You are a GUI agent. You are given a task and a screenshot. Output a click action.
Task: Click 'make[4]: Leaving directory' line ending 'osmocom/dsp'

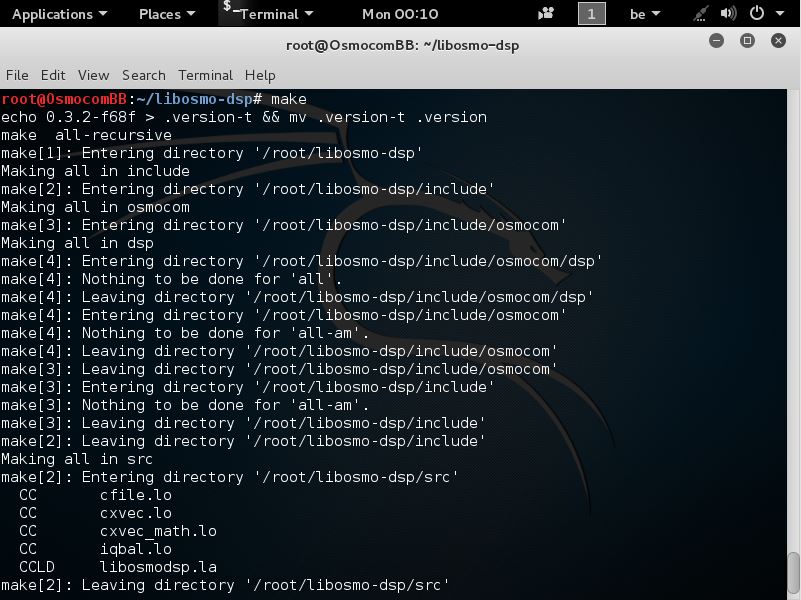[x=297, y=297]
